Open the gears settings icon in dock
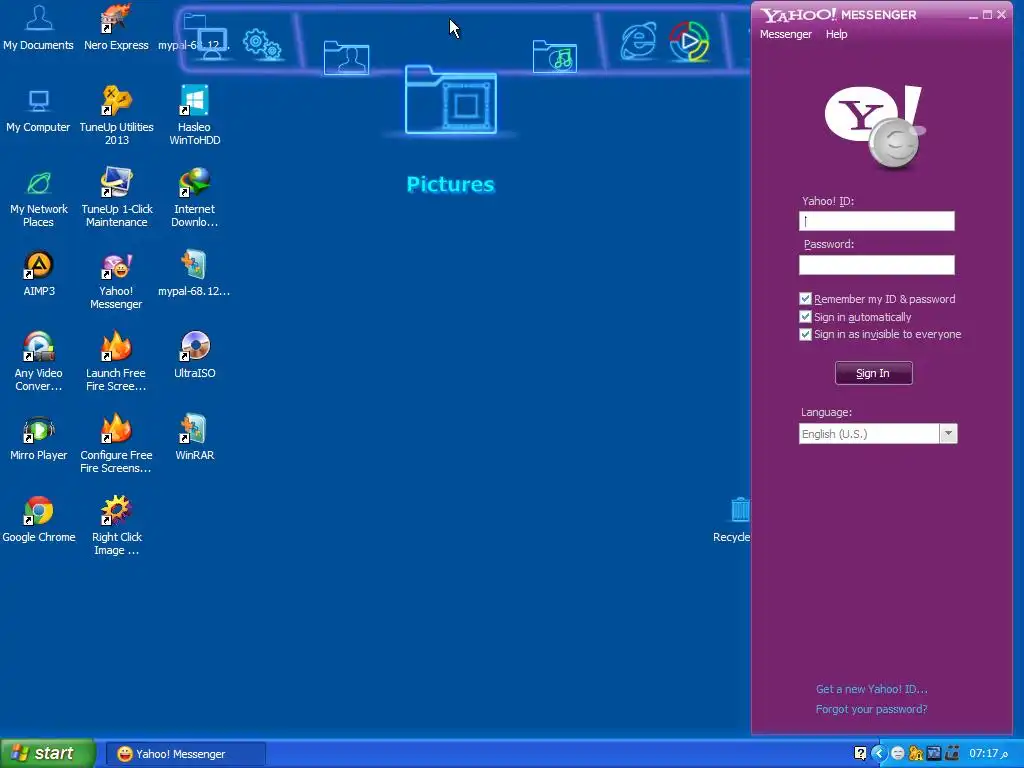Viewport: 1024px width, 768px height. click(262, 44)
